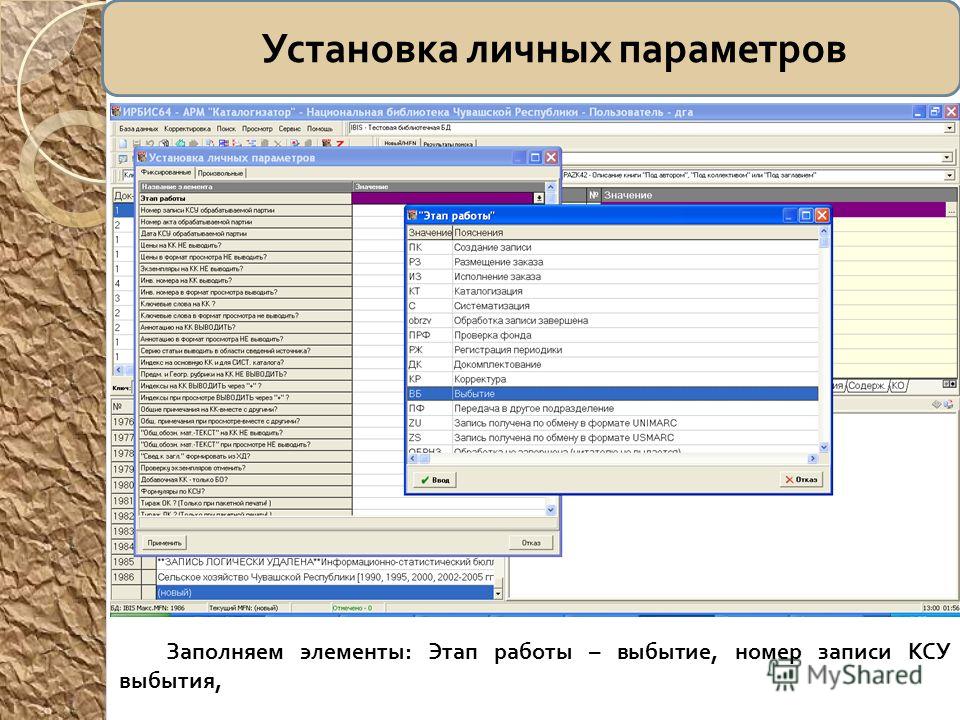Click the Ввод button

click(435, 480)
